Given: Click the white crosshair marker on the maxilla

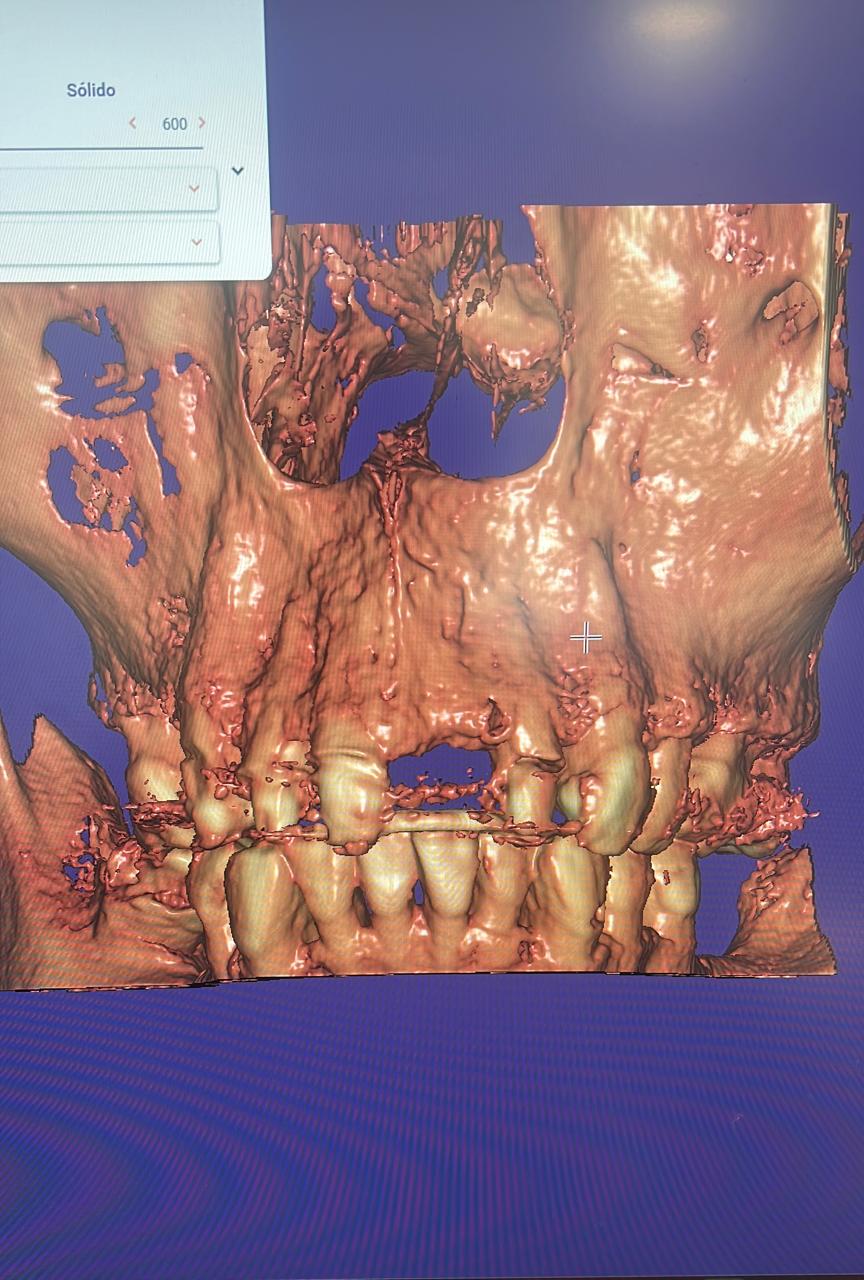Looking at the screenshot, I should (x=585, y=637).
